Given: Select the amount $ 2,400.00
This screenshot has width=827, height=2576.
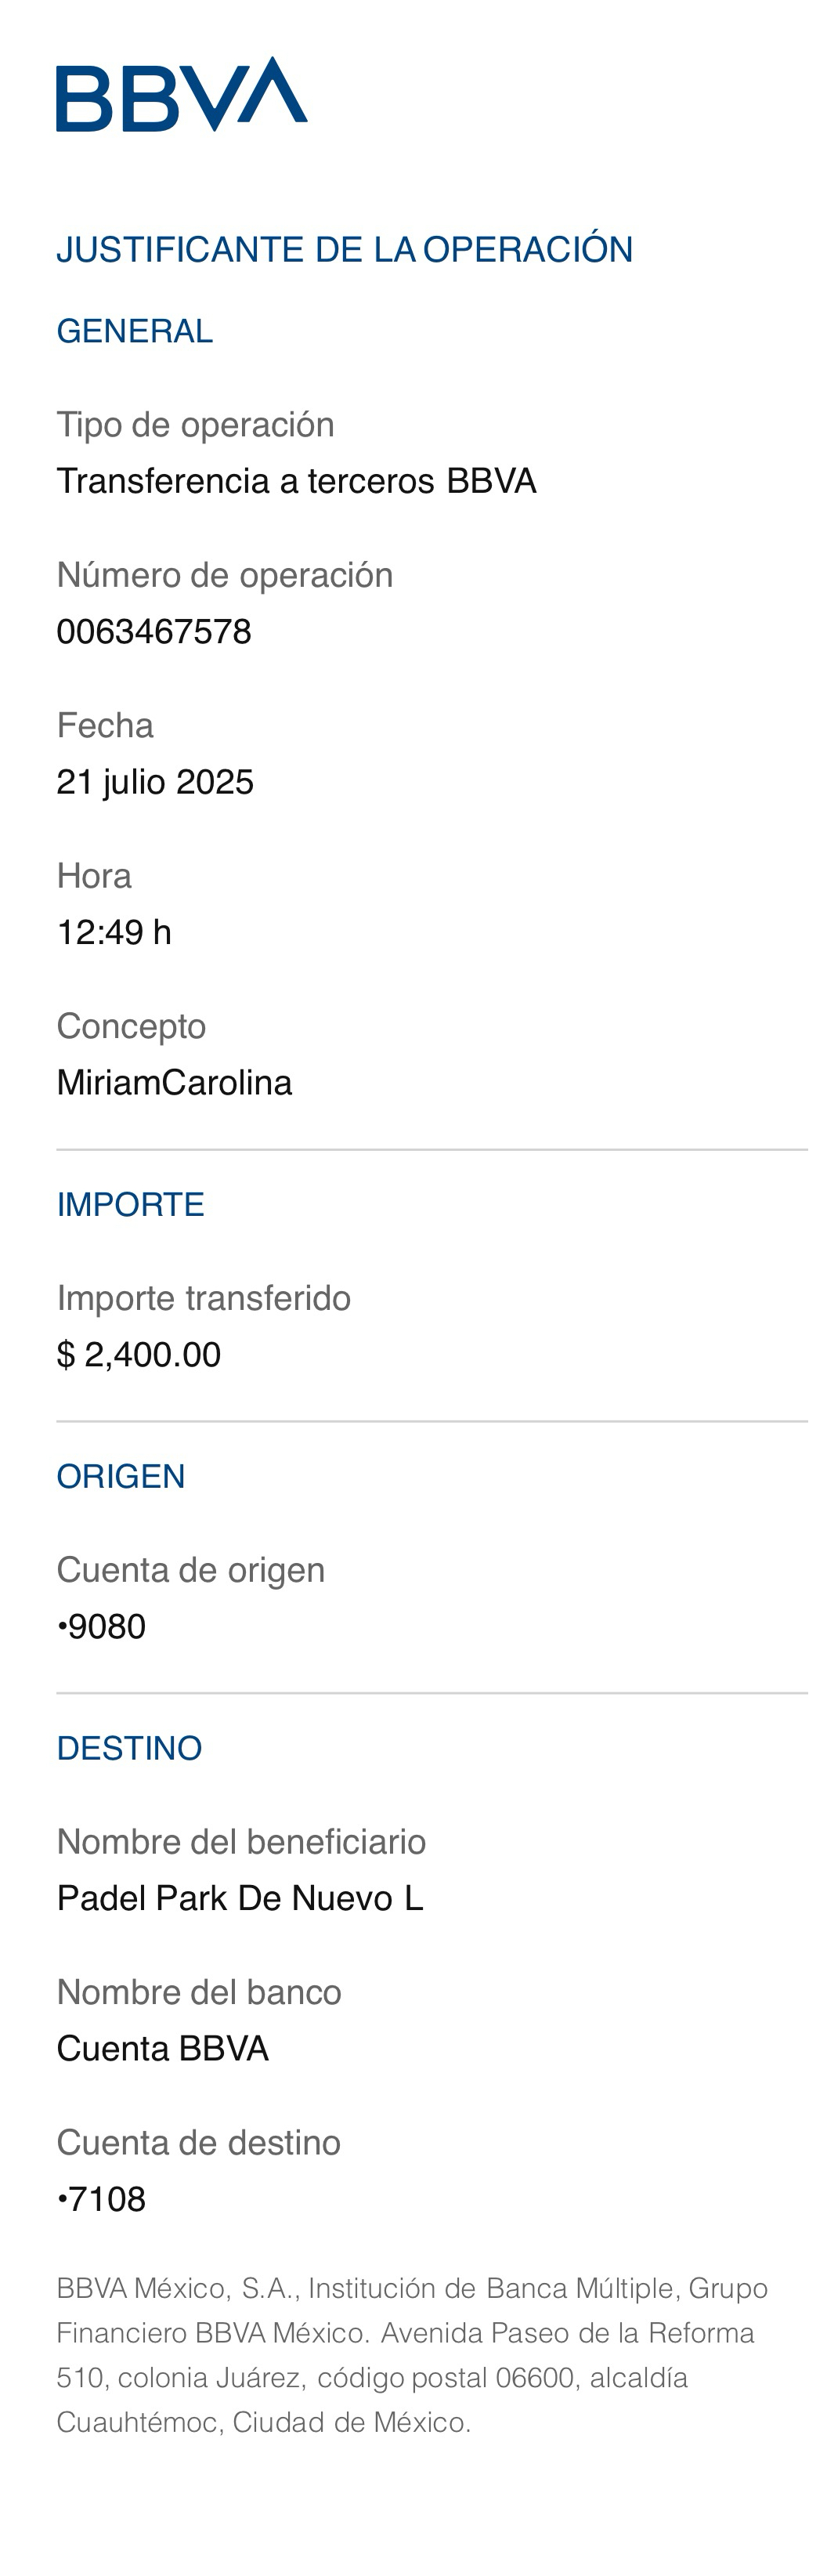Looking at the screenshot, I should point(139,1355).
